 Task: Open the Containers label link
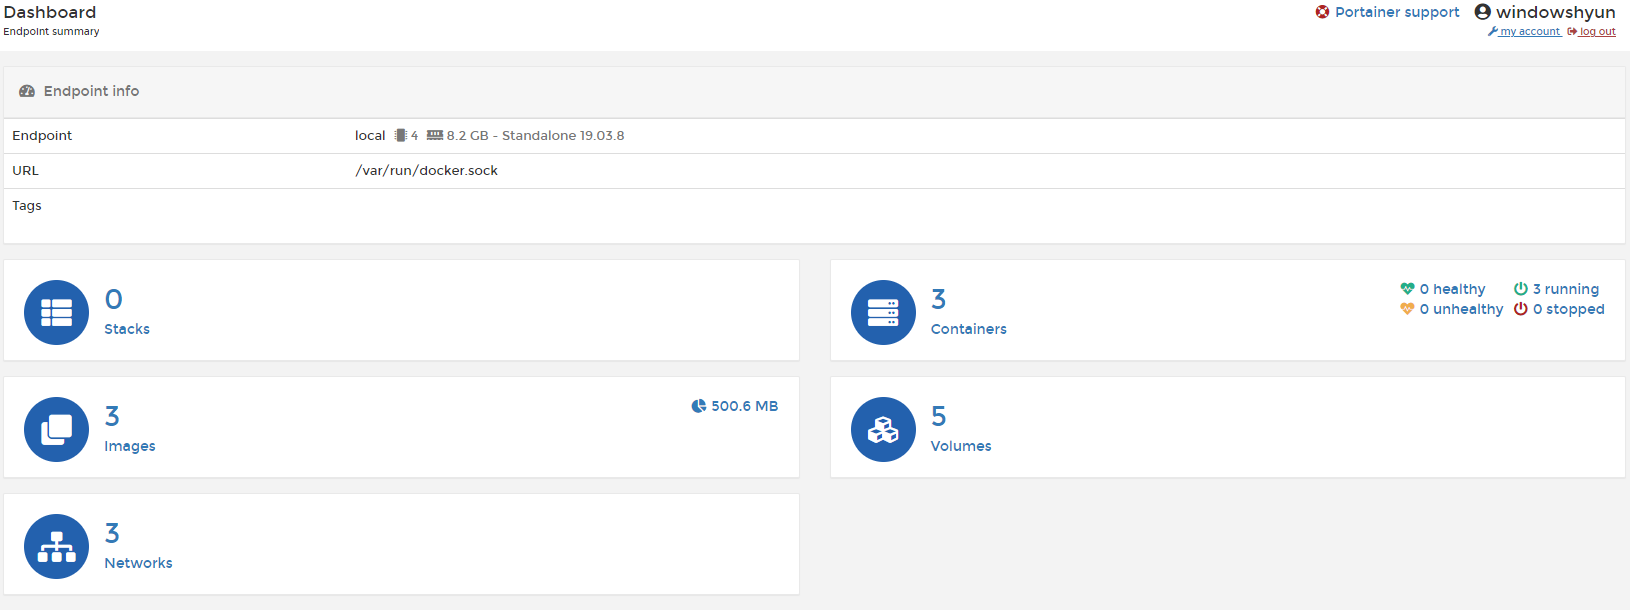click(968, 329)
